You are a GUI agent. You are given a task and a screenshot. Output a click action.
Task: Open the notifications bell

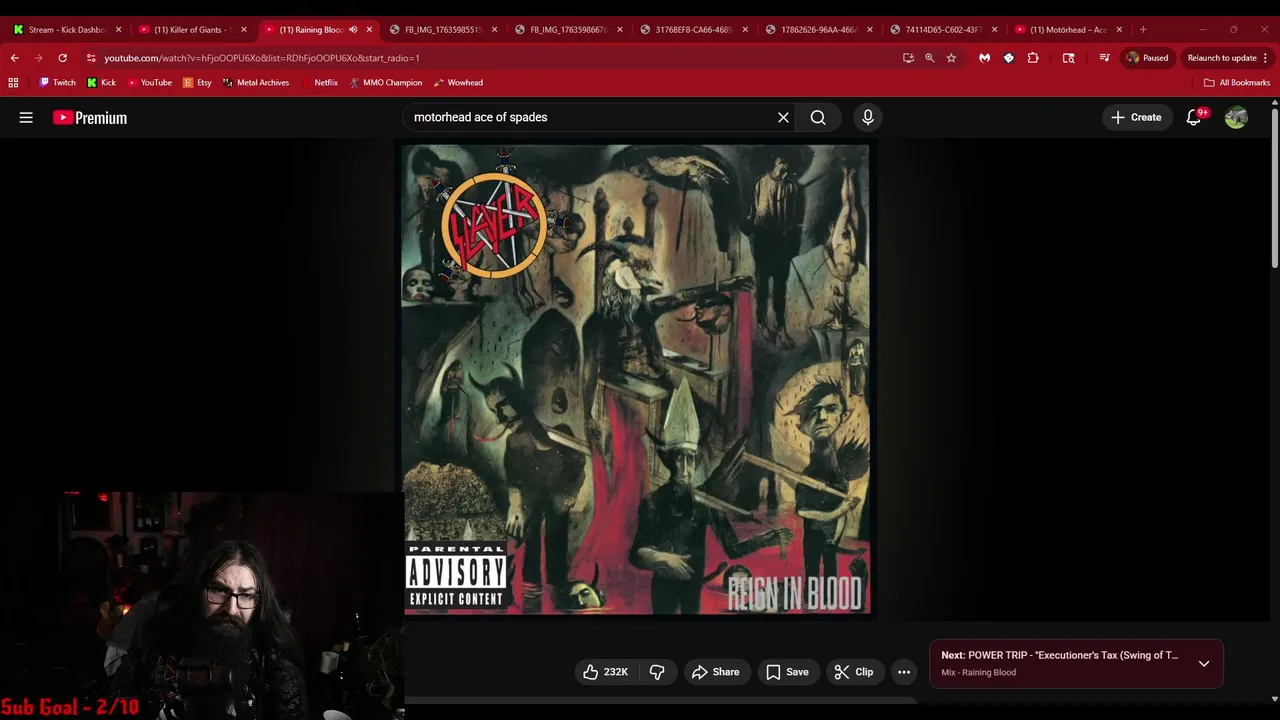[1194, 118]
